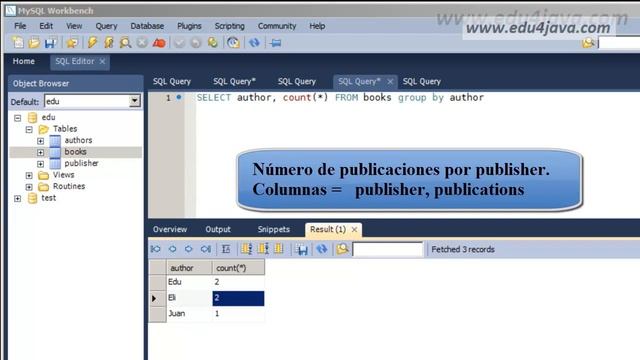640x360 pixels.
Task: Click the rollback arrow icon
Action: coord(196,42)
